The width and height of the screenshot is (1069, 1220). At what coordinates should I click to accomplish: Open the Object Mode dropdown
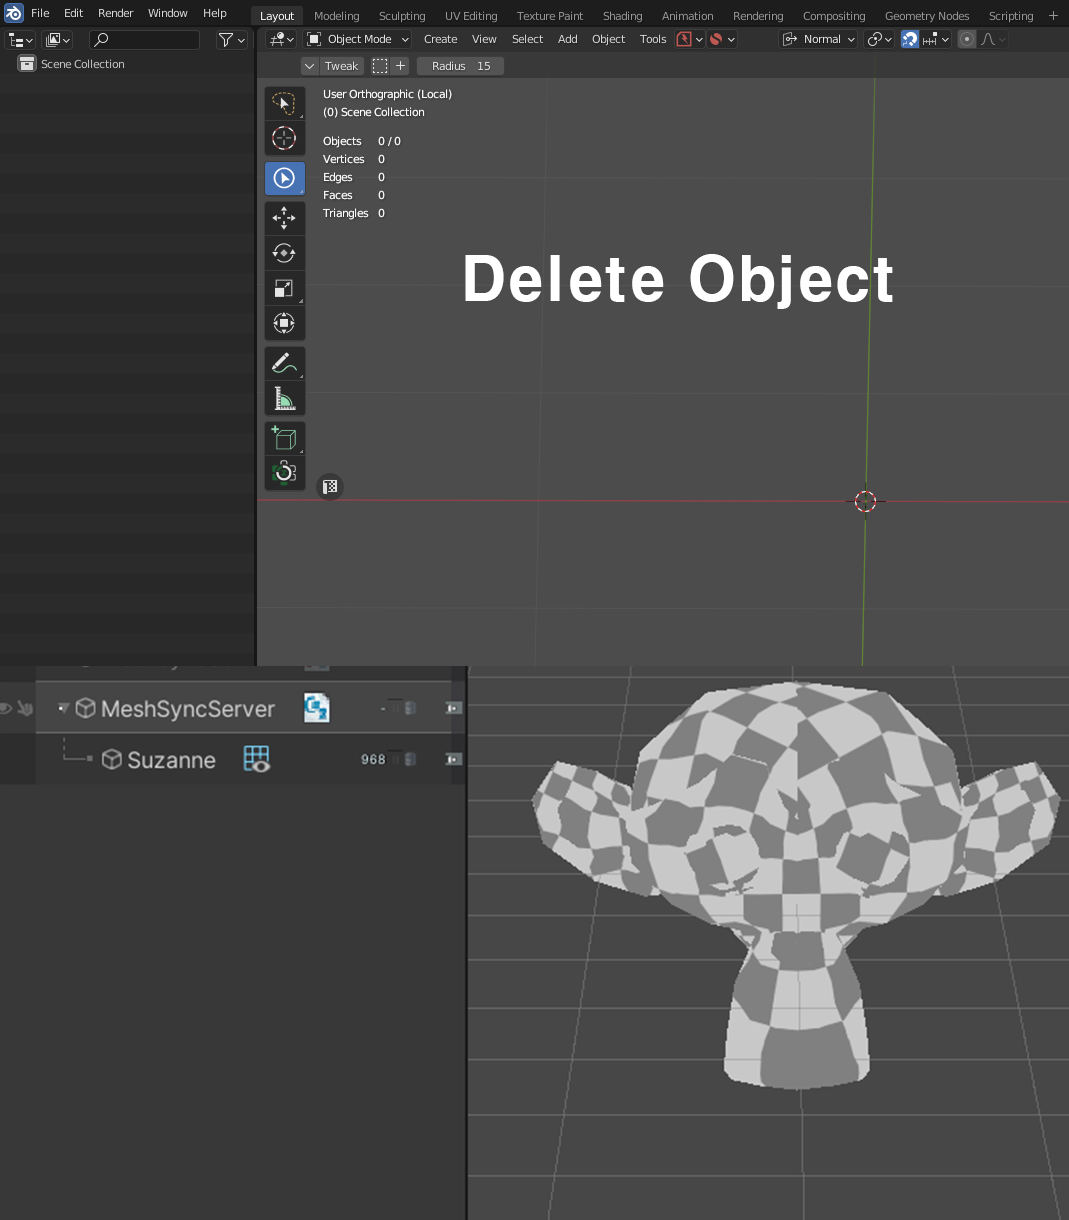pos(356,39)
